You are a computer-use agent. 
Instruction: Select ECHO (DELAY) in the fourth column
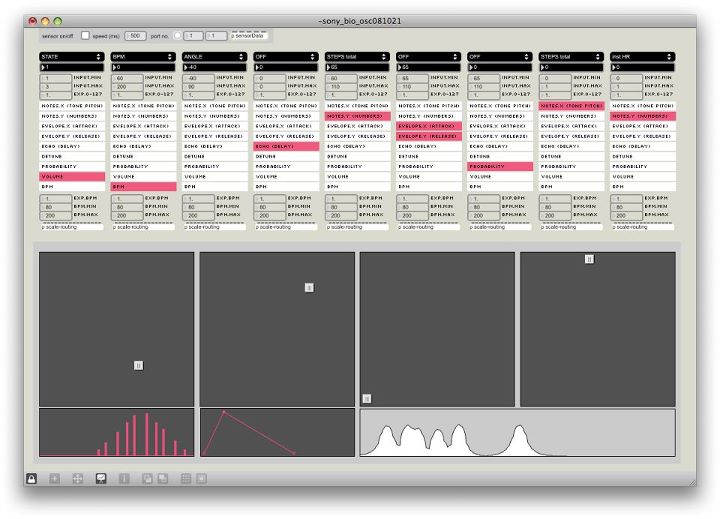[x=286, y=146]
